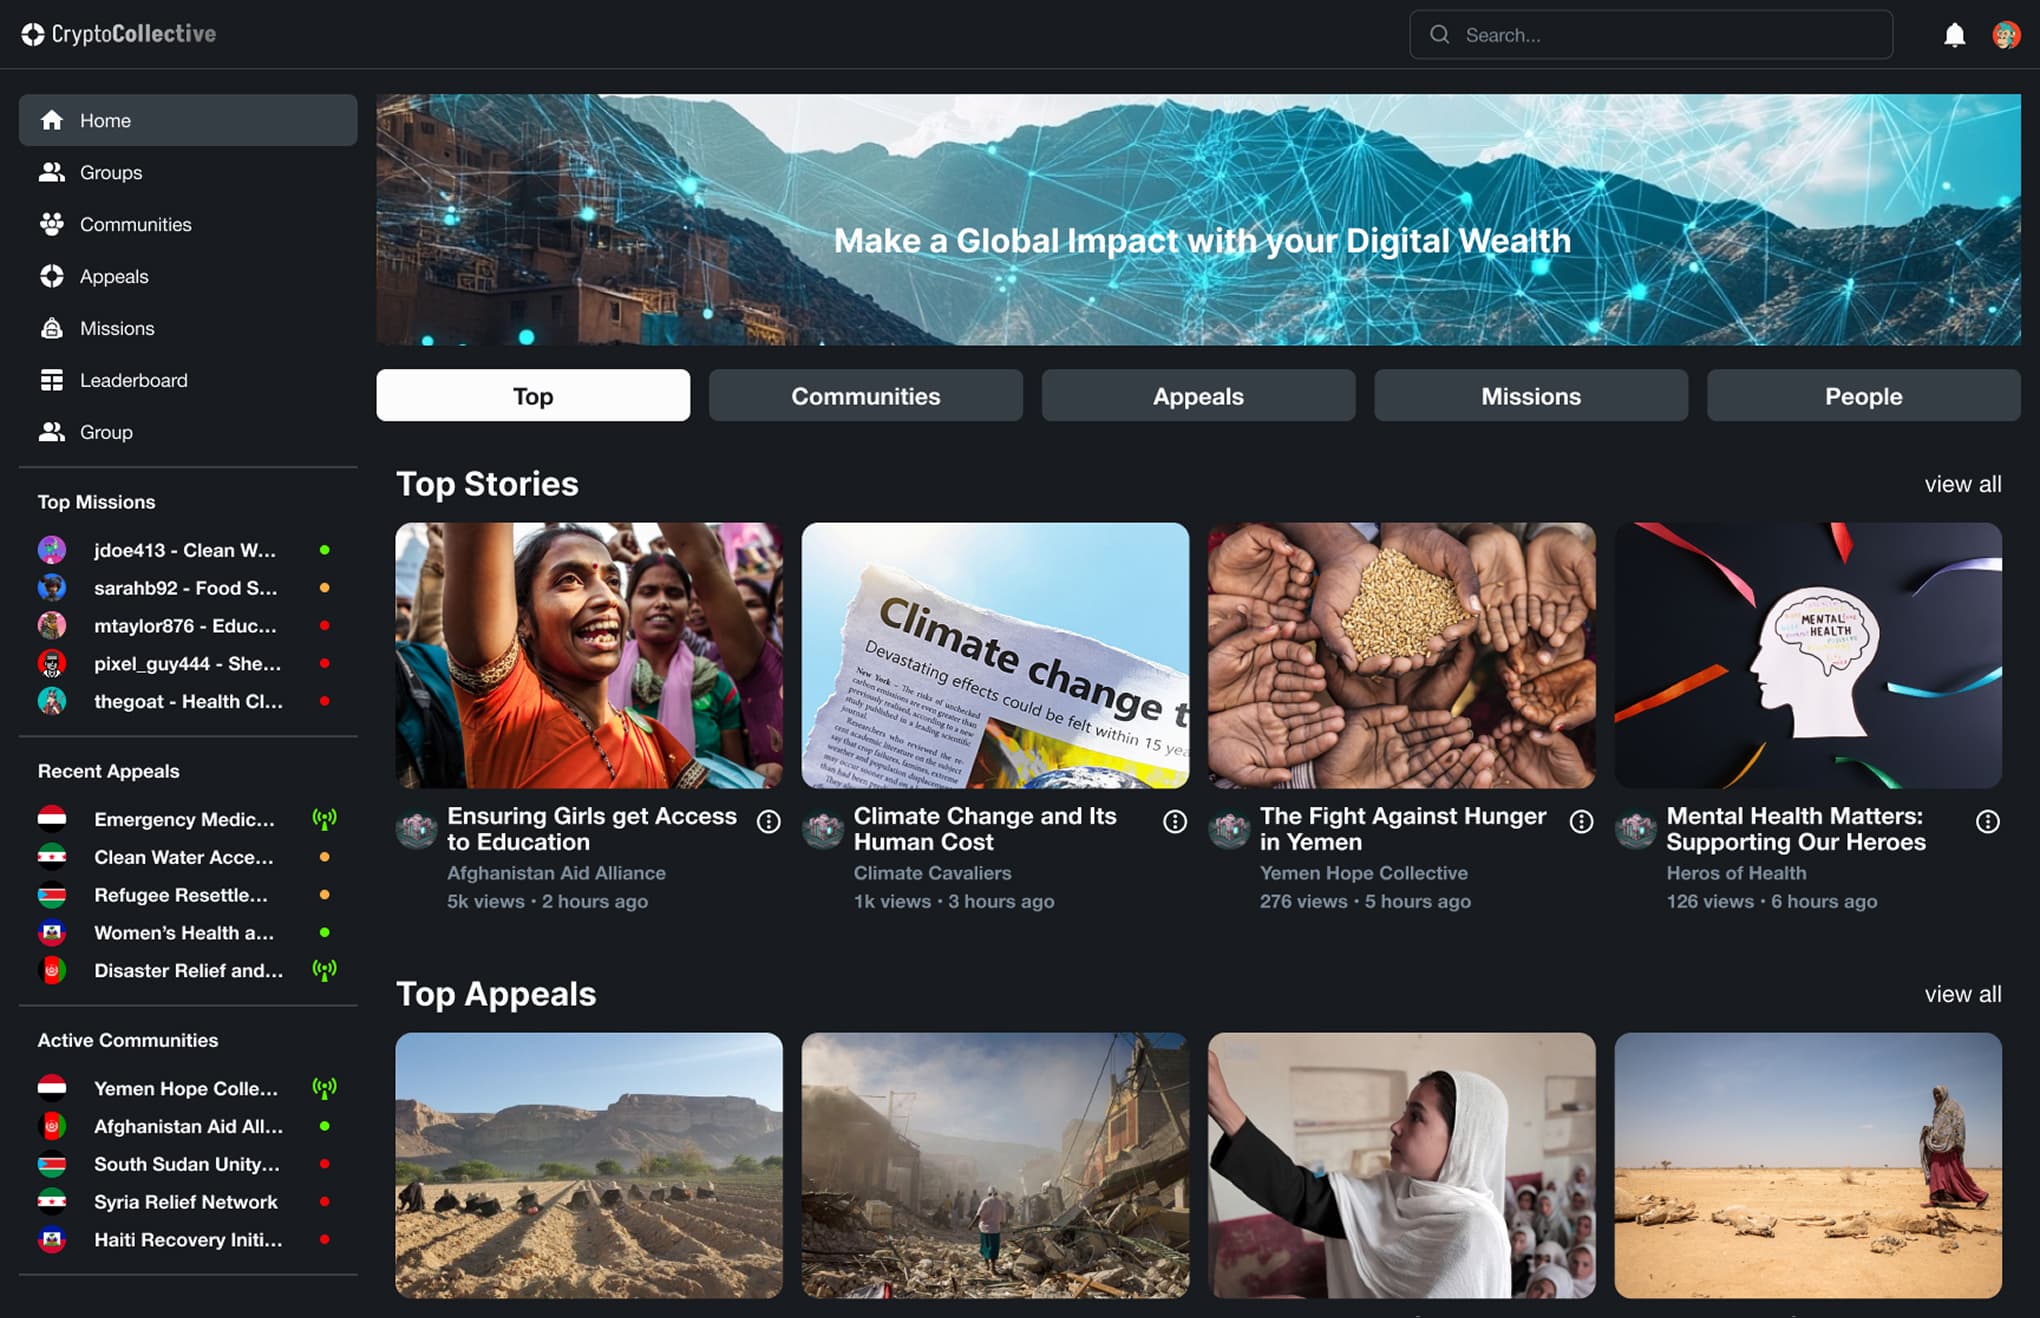
Task: Click info icon on Climate Change story
Action: click(x=1175, y=821)
